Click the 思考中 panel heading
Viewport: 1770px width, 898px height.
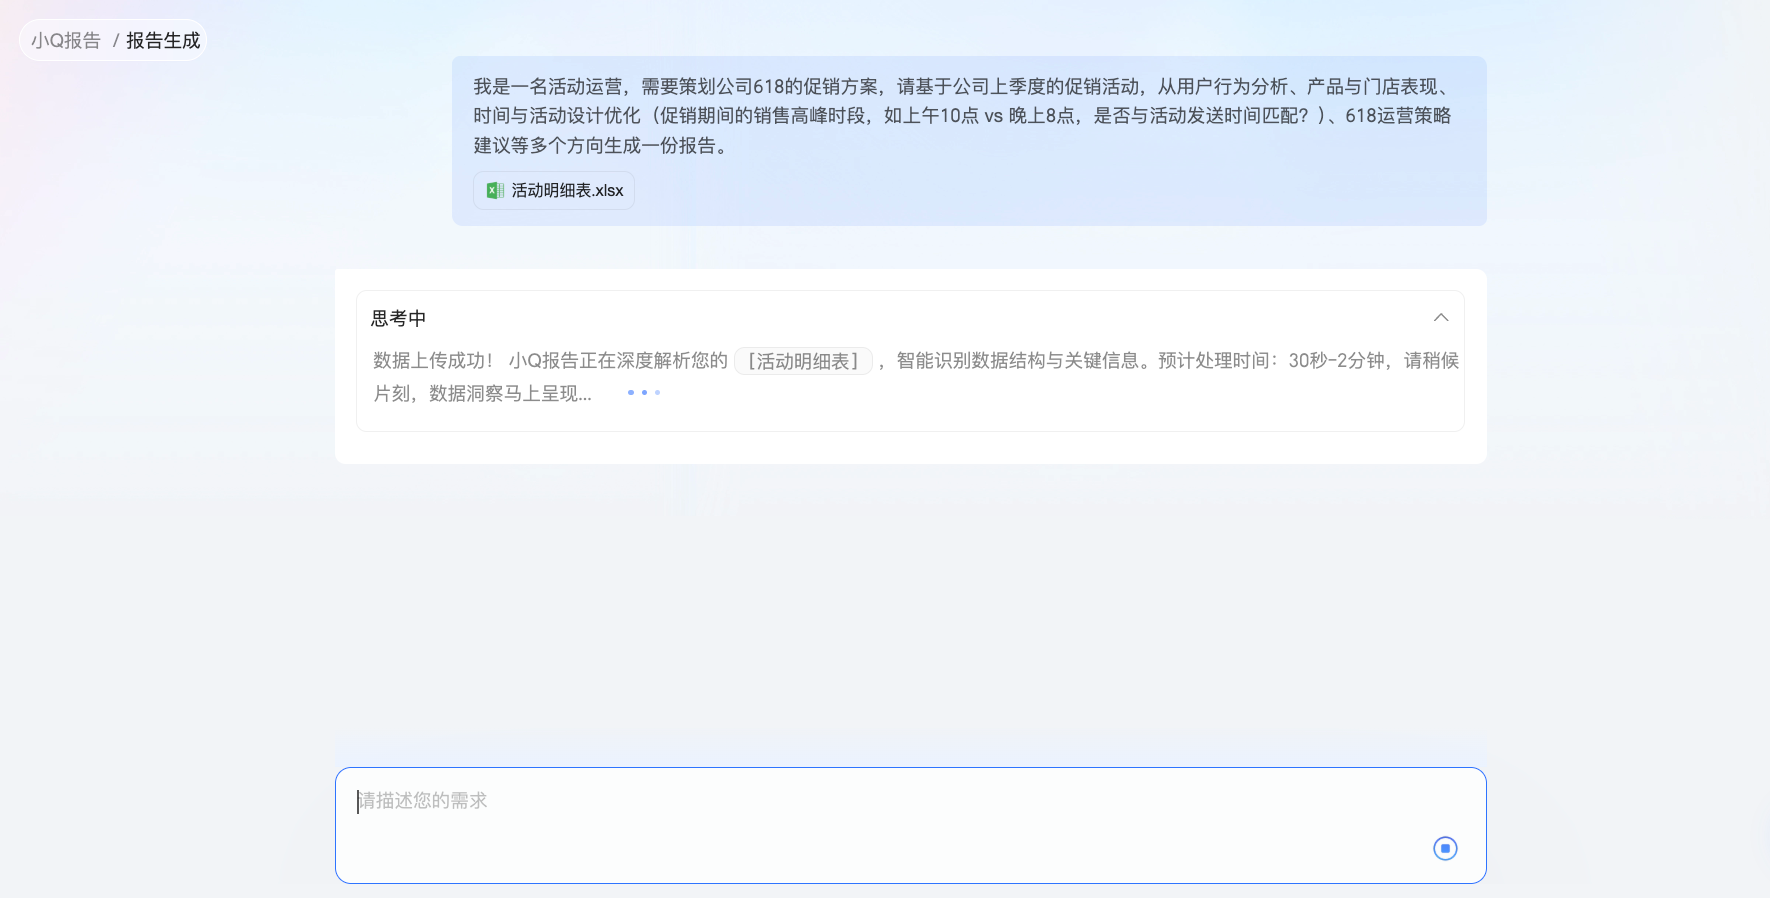(399, 318)
